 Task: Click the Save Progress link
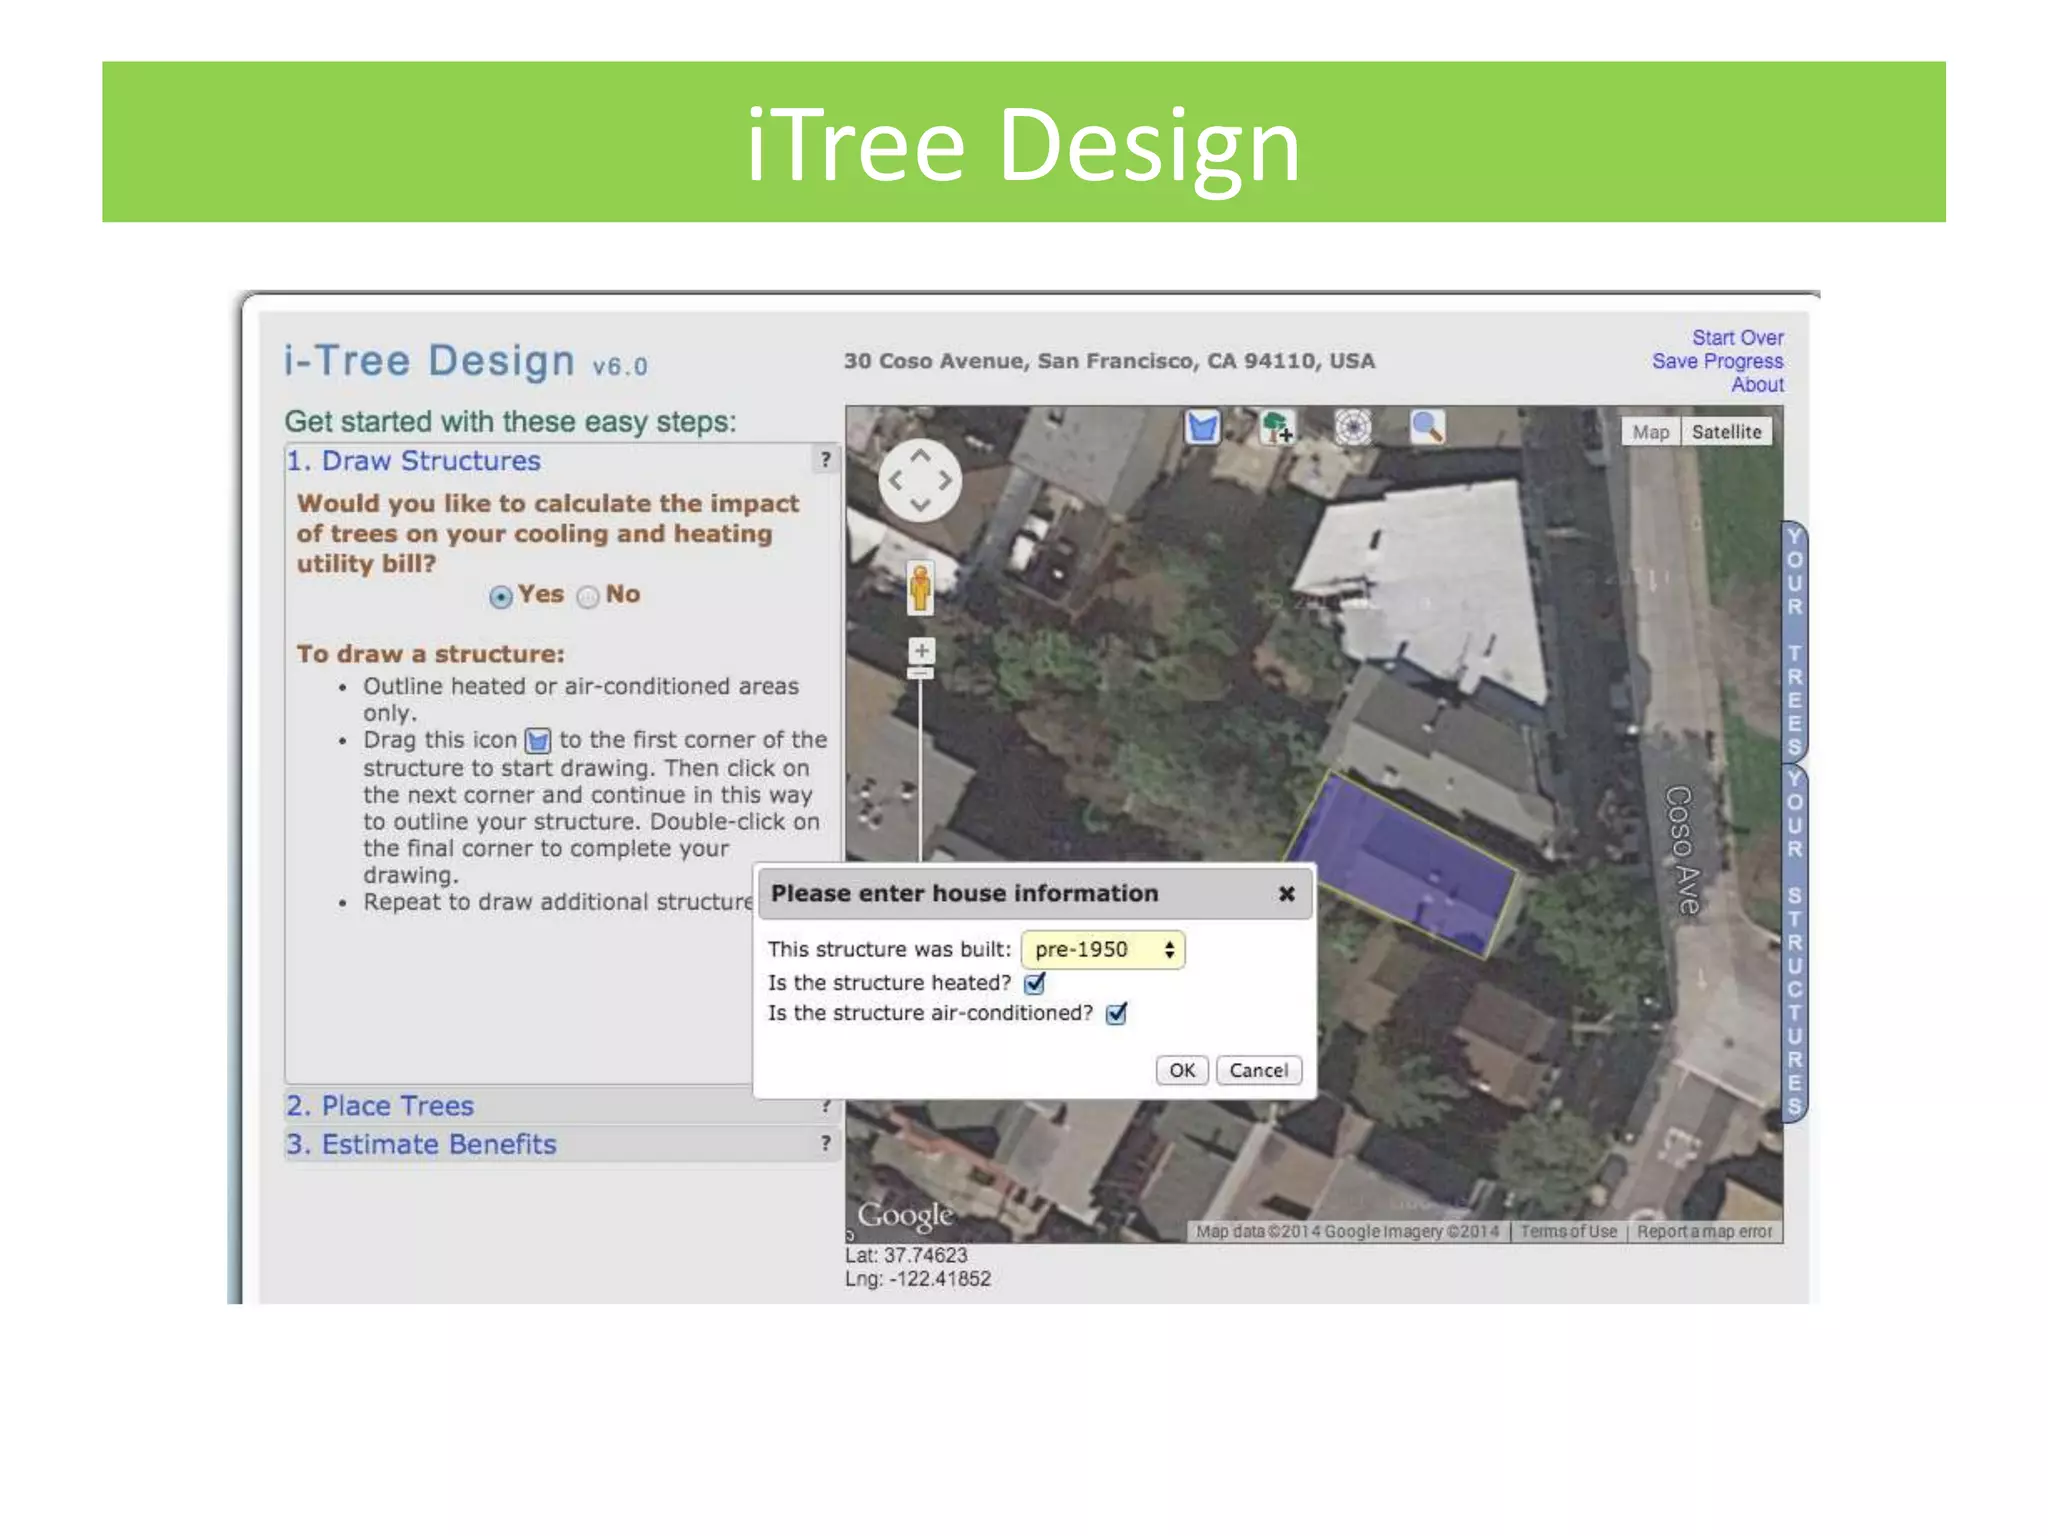tap(1718, 361)
